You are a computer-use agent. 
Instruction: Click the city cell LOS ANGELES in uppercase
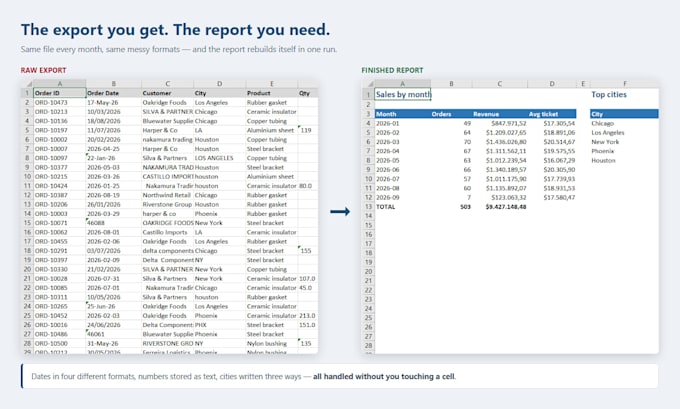pyautogui.click(x=219, y=158)
